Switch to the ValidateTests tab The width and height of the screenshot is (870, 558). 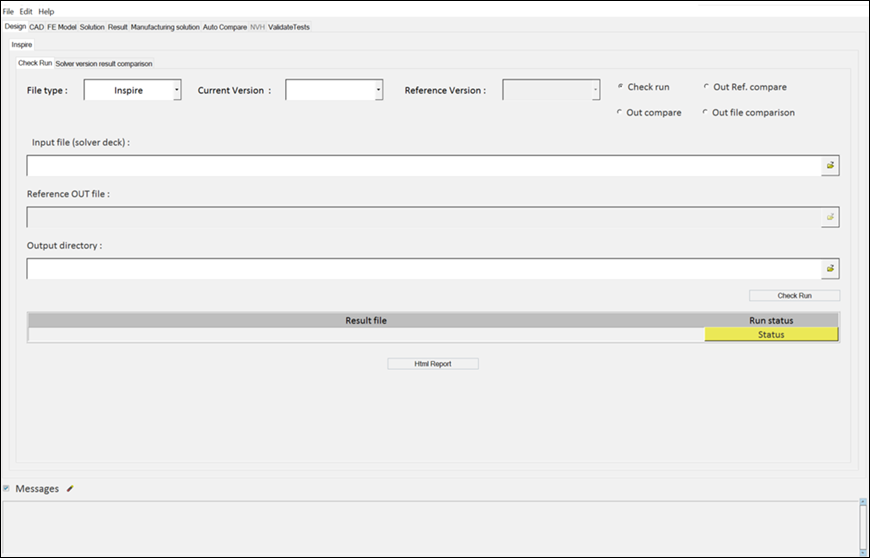point(289,27)
